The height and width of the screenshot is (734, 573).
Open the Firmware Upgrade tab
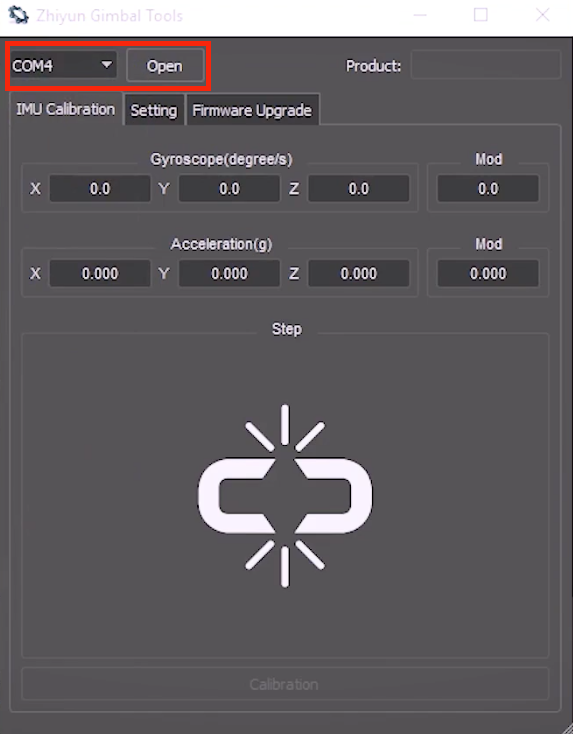252,110
